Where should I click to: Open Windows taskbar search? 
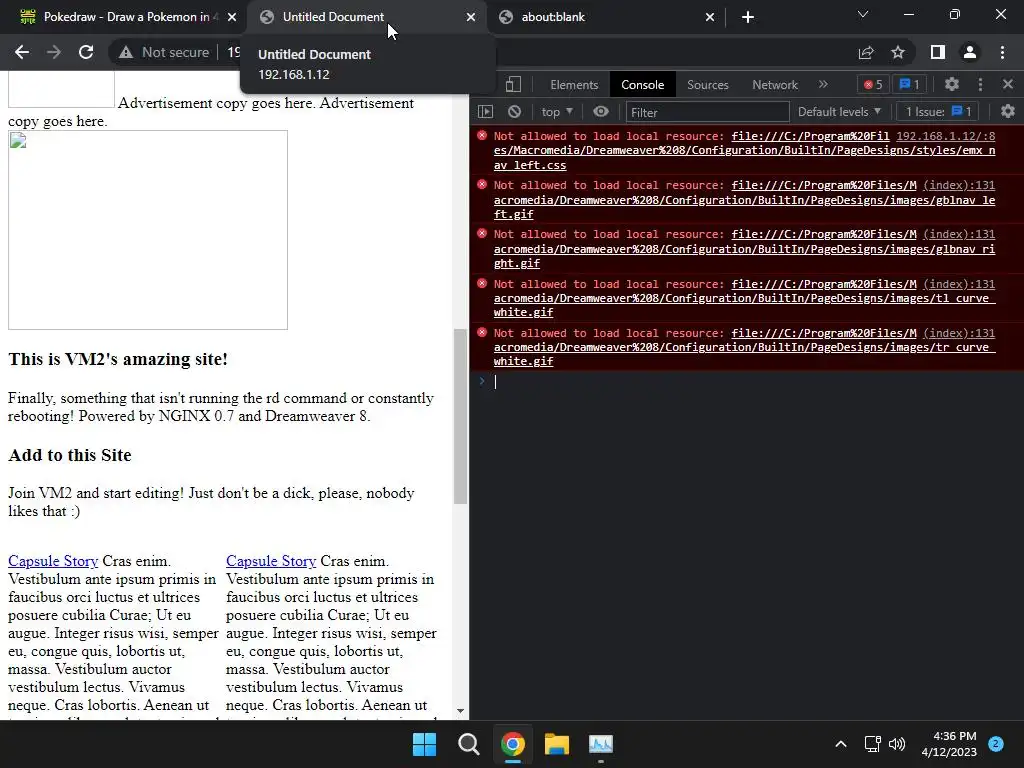coord(468,744)
